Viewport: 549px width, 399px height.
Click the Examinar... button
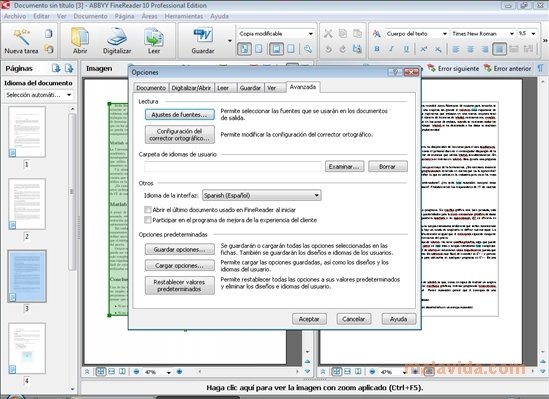[x=344, y=167]
